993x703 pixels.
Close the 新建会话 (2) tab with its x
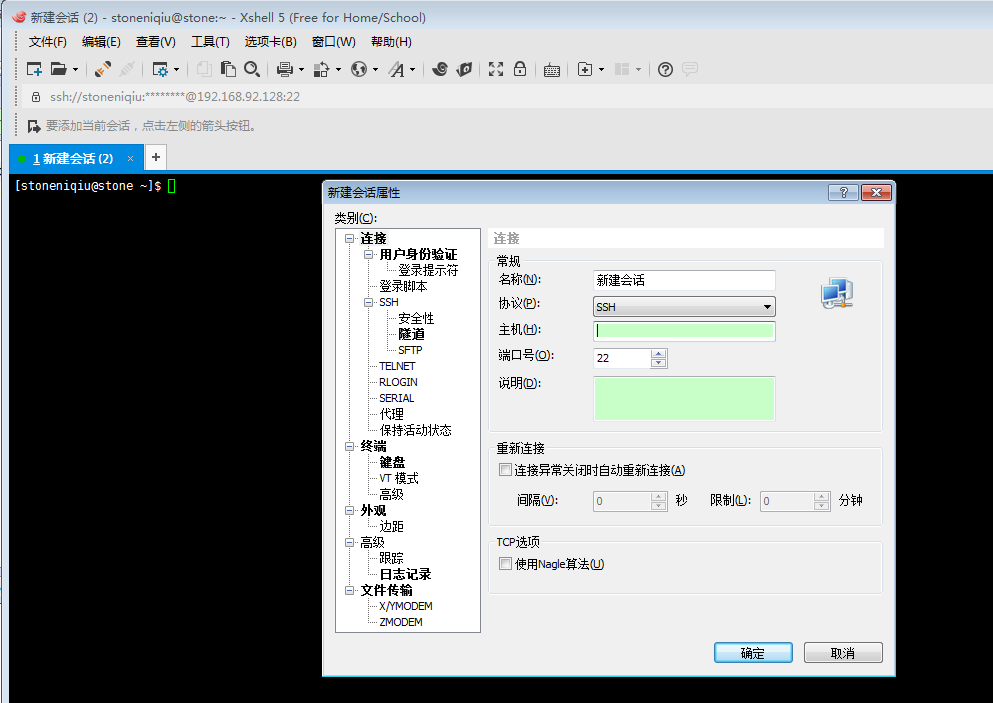coord(130,158)
